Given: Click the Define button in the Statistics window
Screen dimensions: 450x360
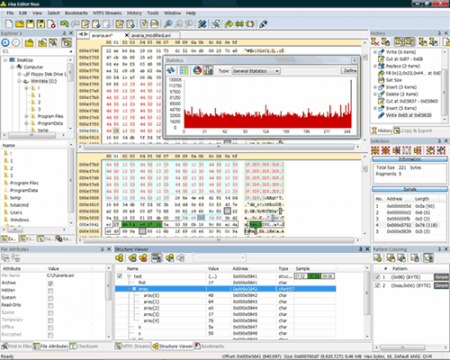Looking at the screenshot, I should [x=349, y=71].
